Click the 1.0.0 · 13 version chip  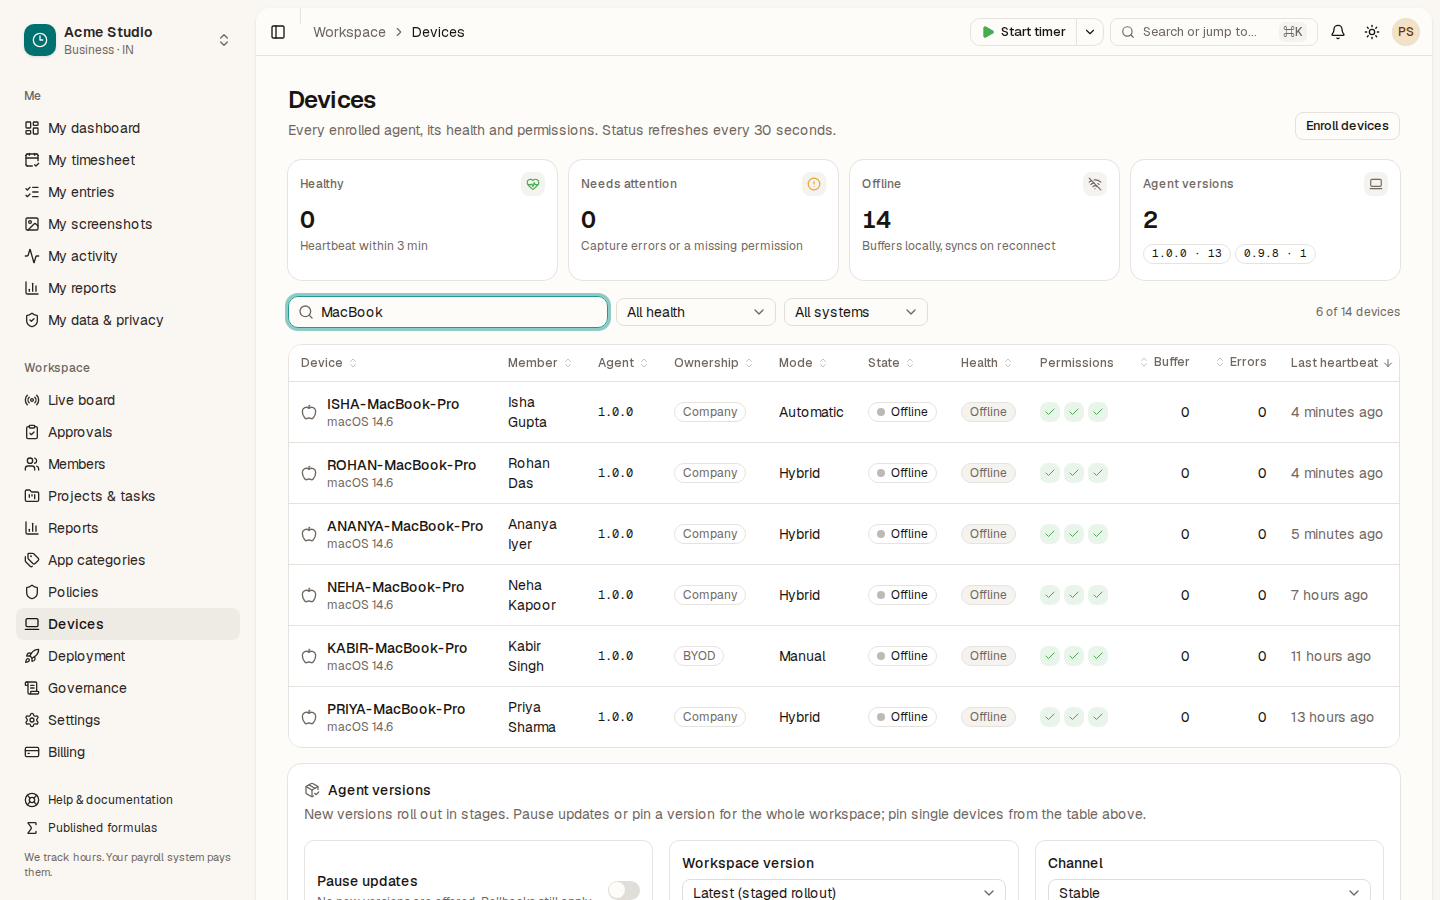[1187, 254]
